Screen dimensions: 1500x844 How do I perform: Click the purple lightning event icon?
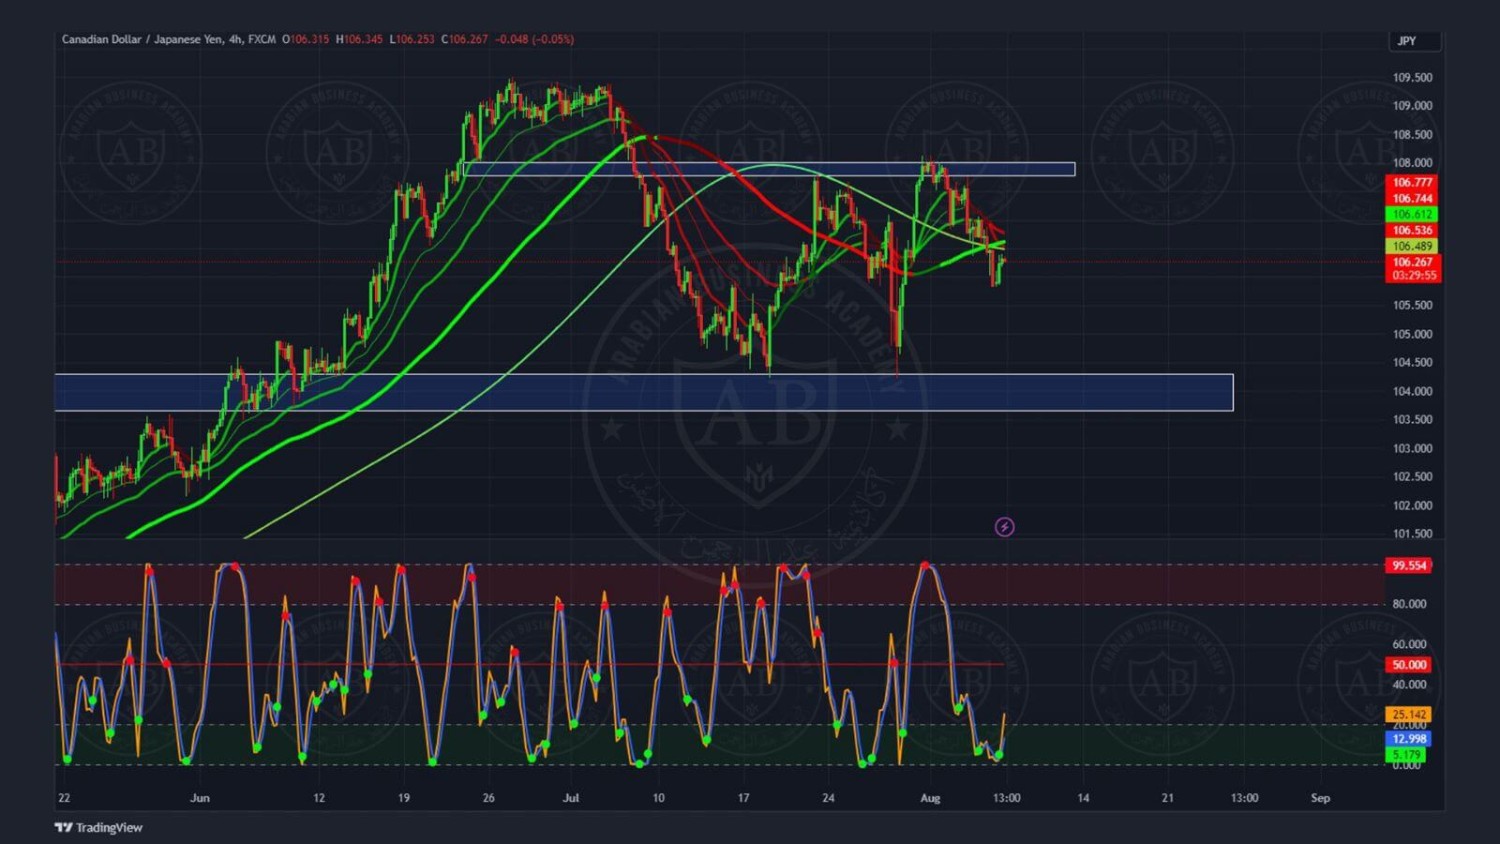1004,527
